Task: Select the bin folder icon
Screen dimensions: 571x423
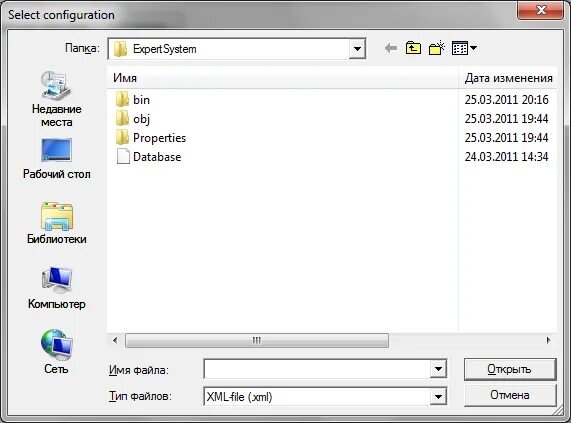Action: 122,99
